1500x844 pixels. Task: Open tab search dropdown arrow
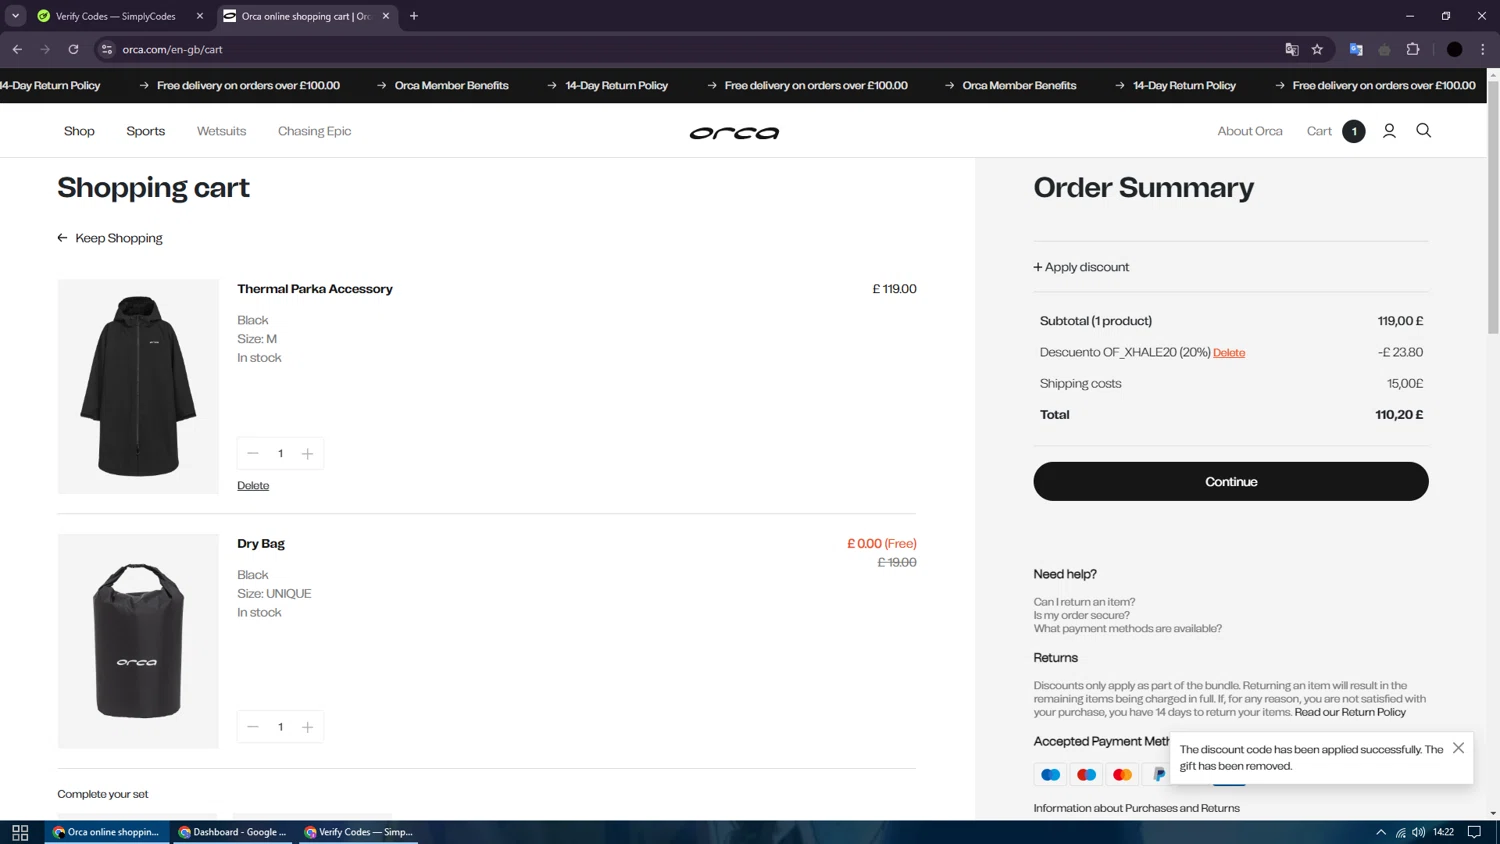(15, 16)
